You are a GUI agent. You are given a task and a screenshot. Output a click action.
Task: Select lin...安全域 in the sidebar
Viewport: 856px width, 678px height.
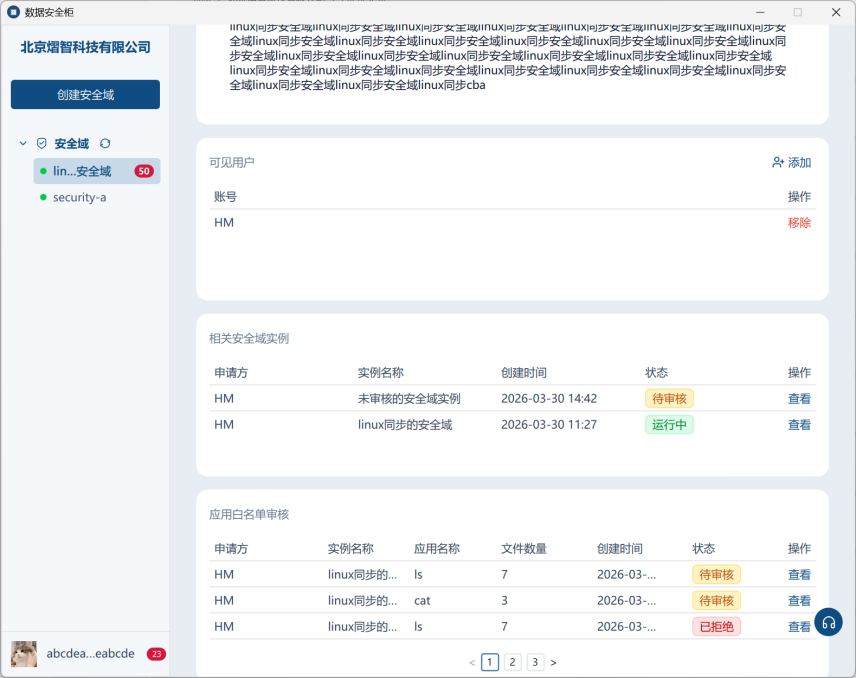(97, 171)
